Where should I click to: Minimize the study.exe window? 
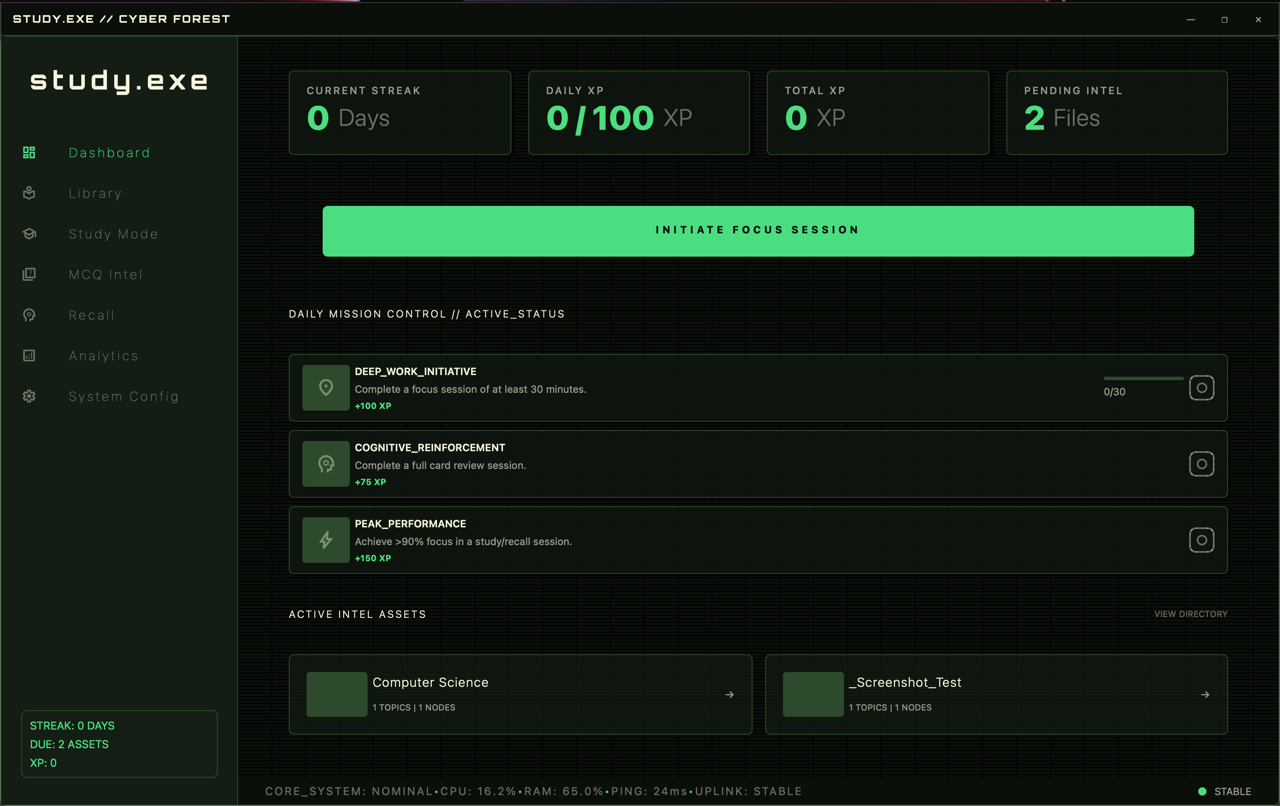coord(1190,19)
